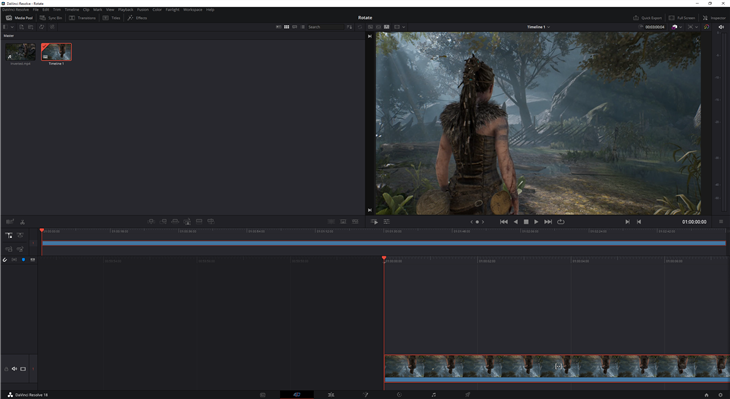730x399 pixels.
Task: Select source tape viewer mode
Action: pyautogui.click(x=378, y=27)
